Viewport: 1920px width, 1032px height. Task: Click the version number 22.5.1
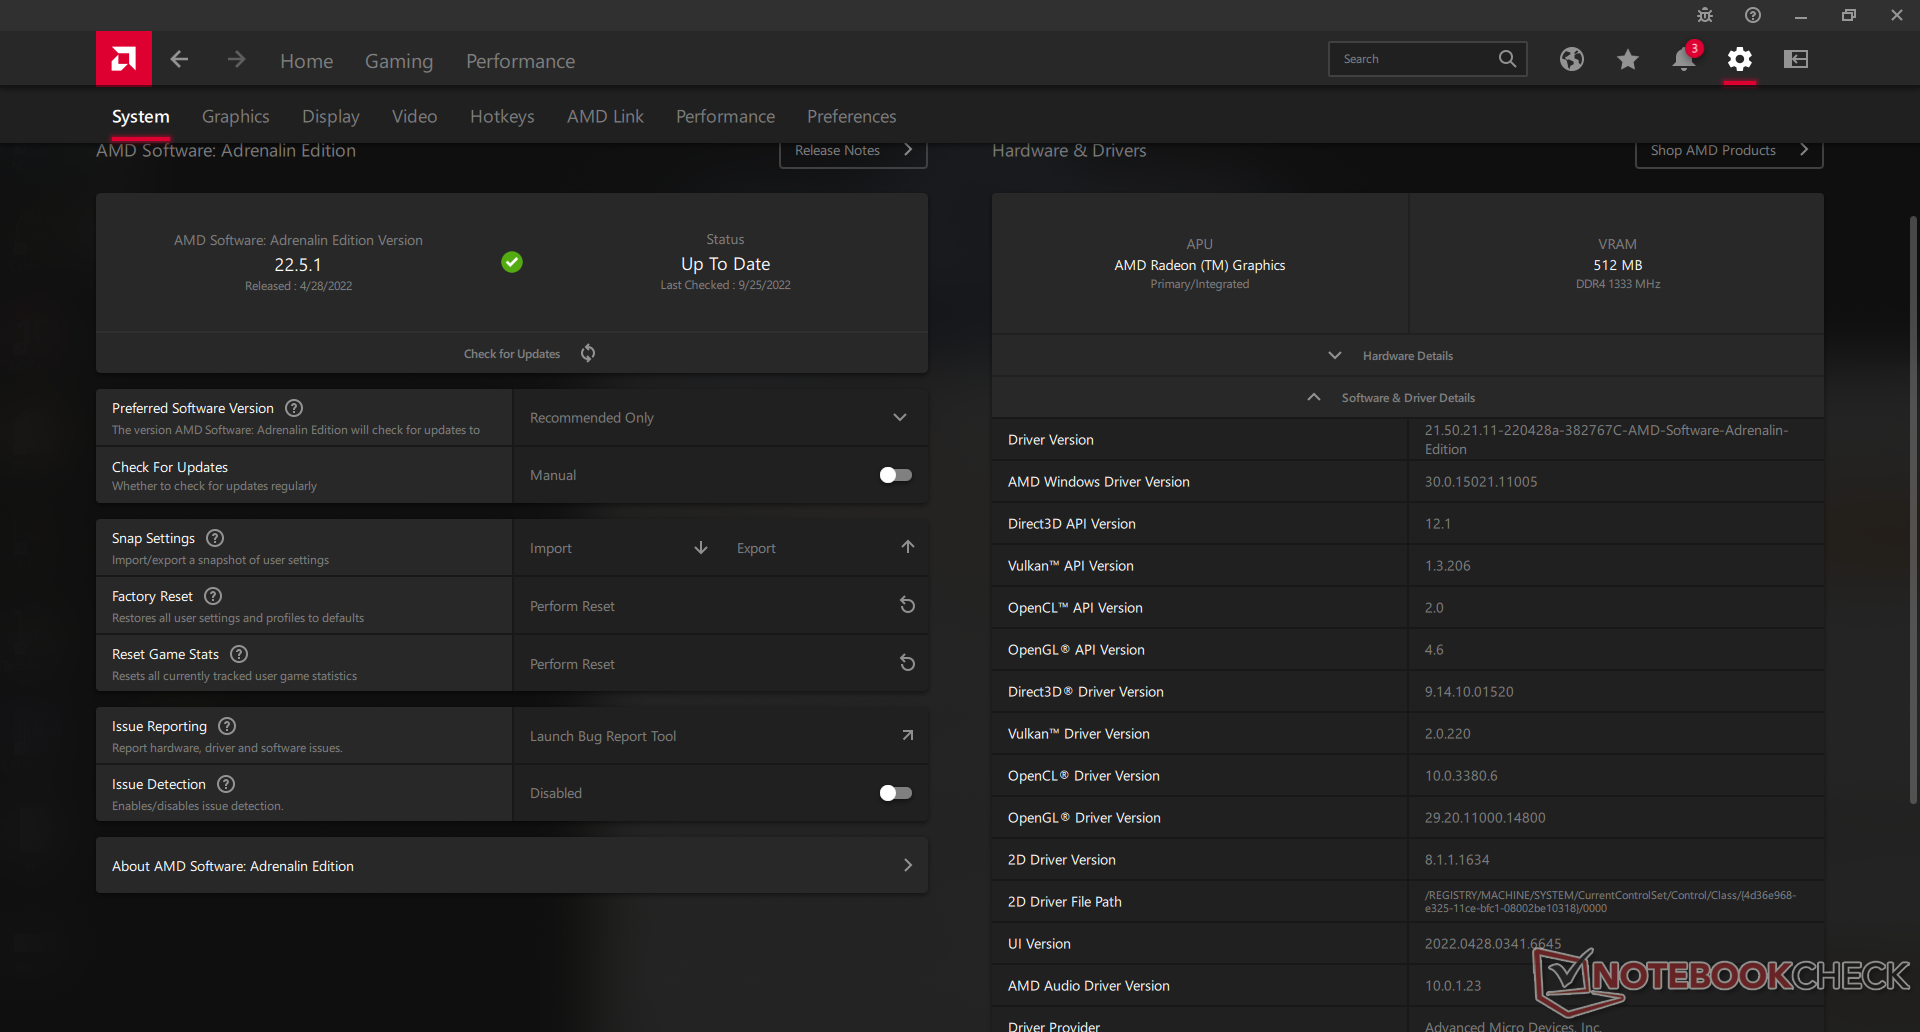[298, 265]
